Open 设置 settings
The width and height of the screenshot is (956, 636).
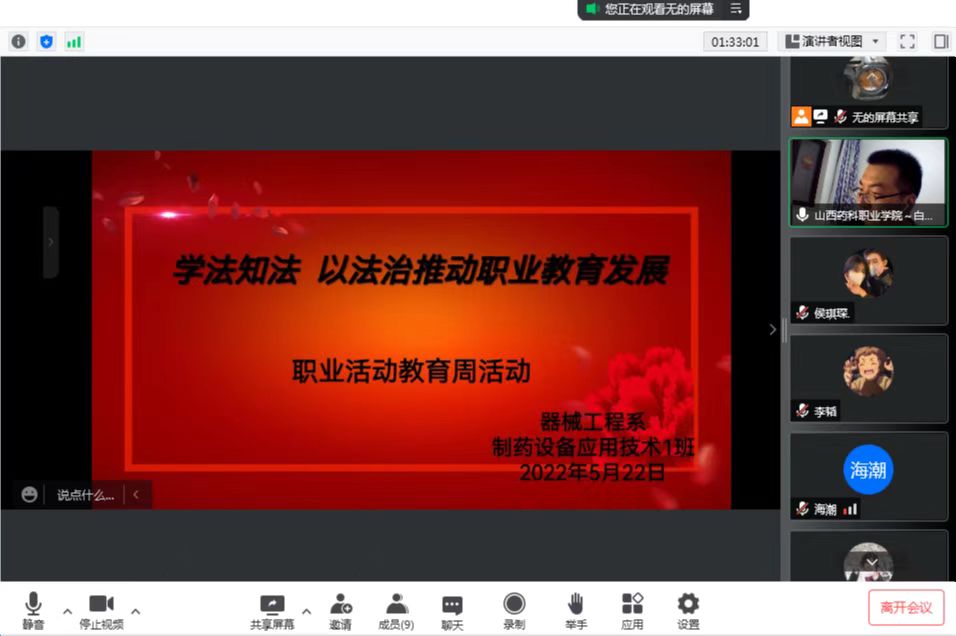pos(688,610)
